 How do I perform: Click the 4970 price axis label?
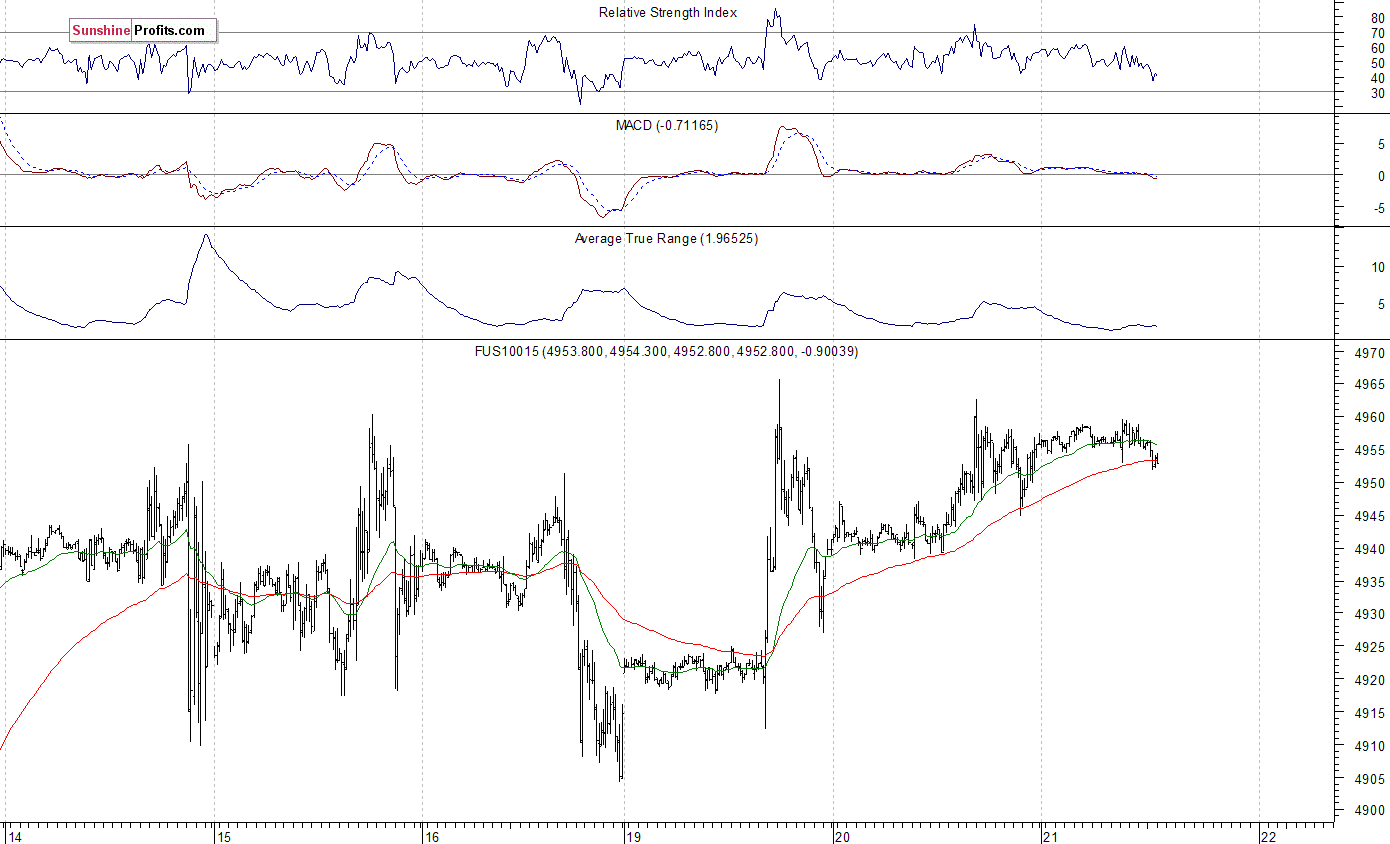coord(1371,352)
